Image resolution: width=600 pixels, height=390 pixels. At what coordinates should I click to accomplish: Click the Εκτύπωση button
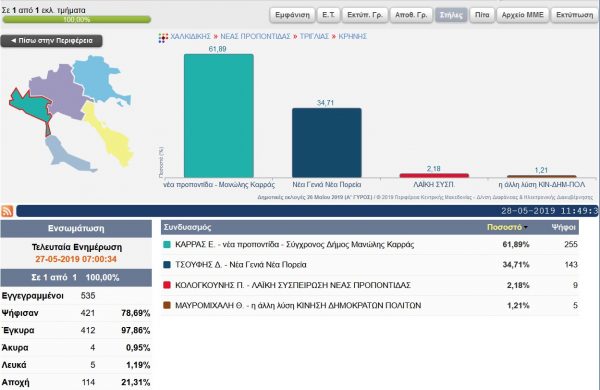(575, 15)
